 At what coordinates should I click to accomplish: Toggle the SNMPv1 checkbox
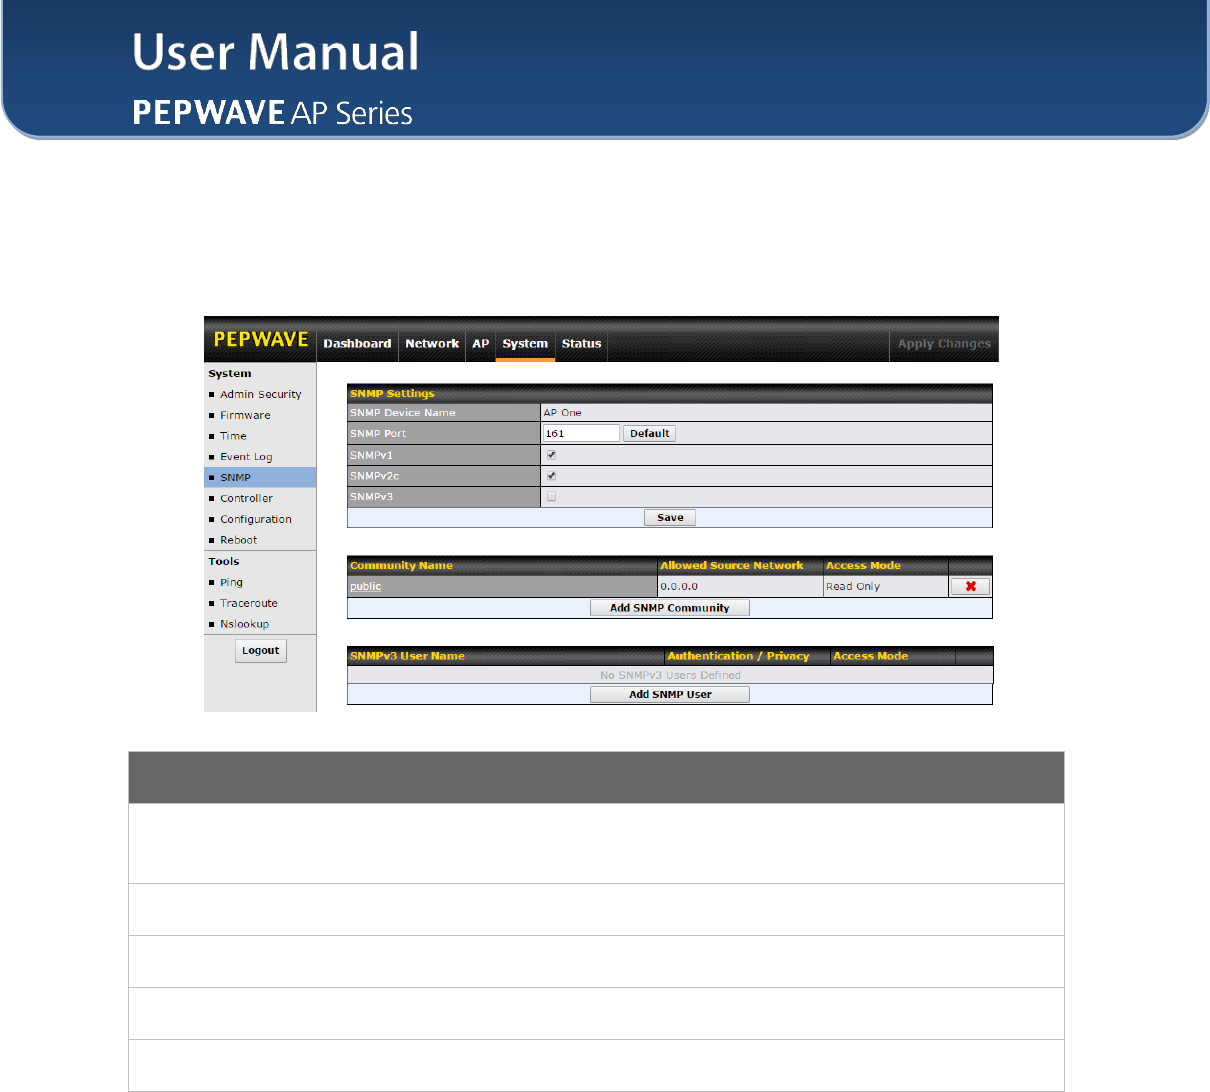[x=551, y=455]
